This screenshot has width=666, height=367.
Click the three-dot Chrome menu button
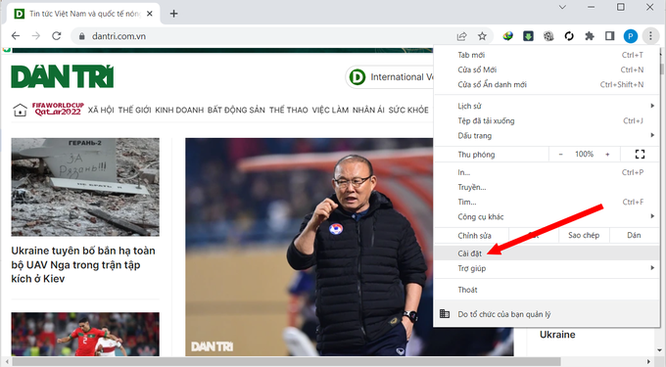point(650,36)
